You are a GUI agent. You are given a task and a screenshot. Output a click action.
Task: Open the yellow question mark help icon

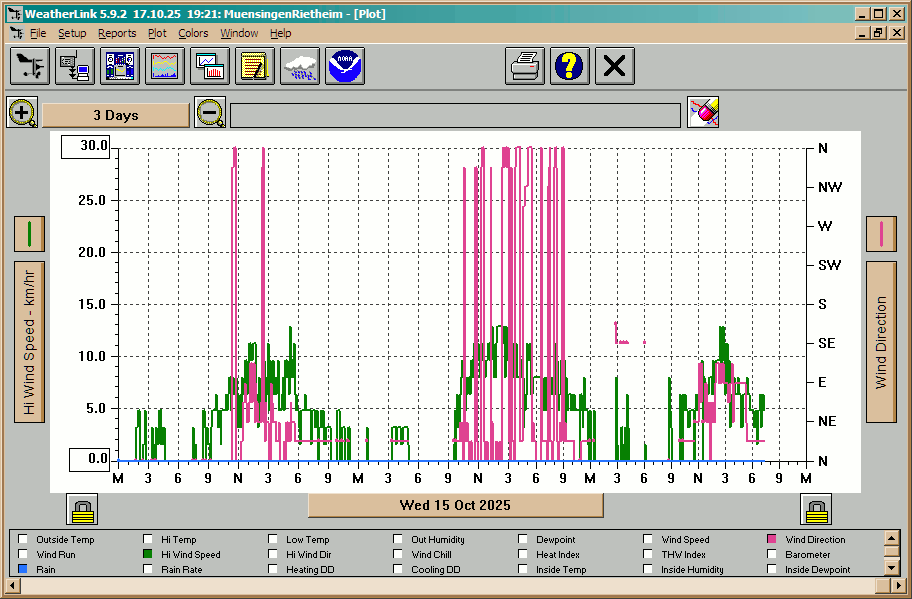pyautogui.click(x=570, y=67)
